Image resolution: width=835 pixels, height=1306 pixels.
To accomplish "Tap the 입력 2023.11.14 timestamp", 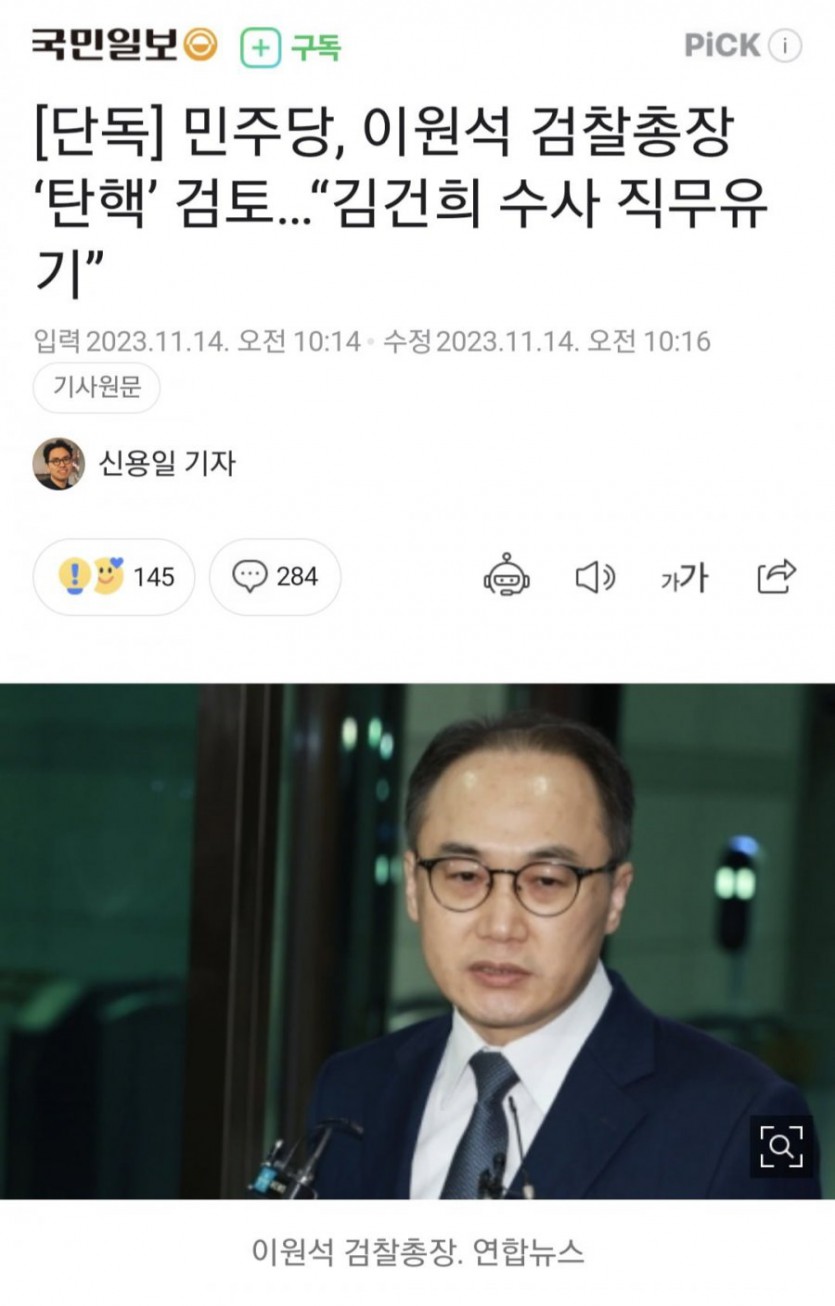I will (x=197, y=341).
